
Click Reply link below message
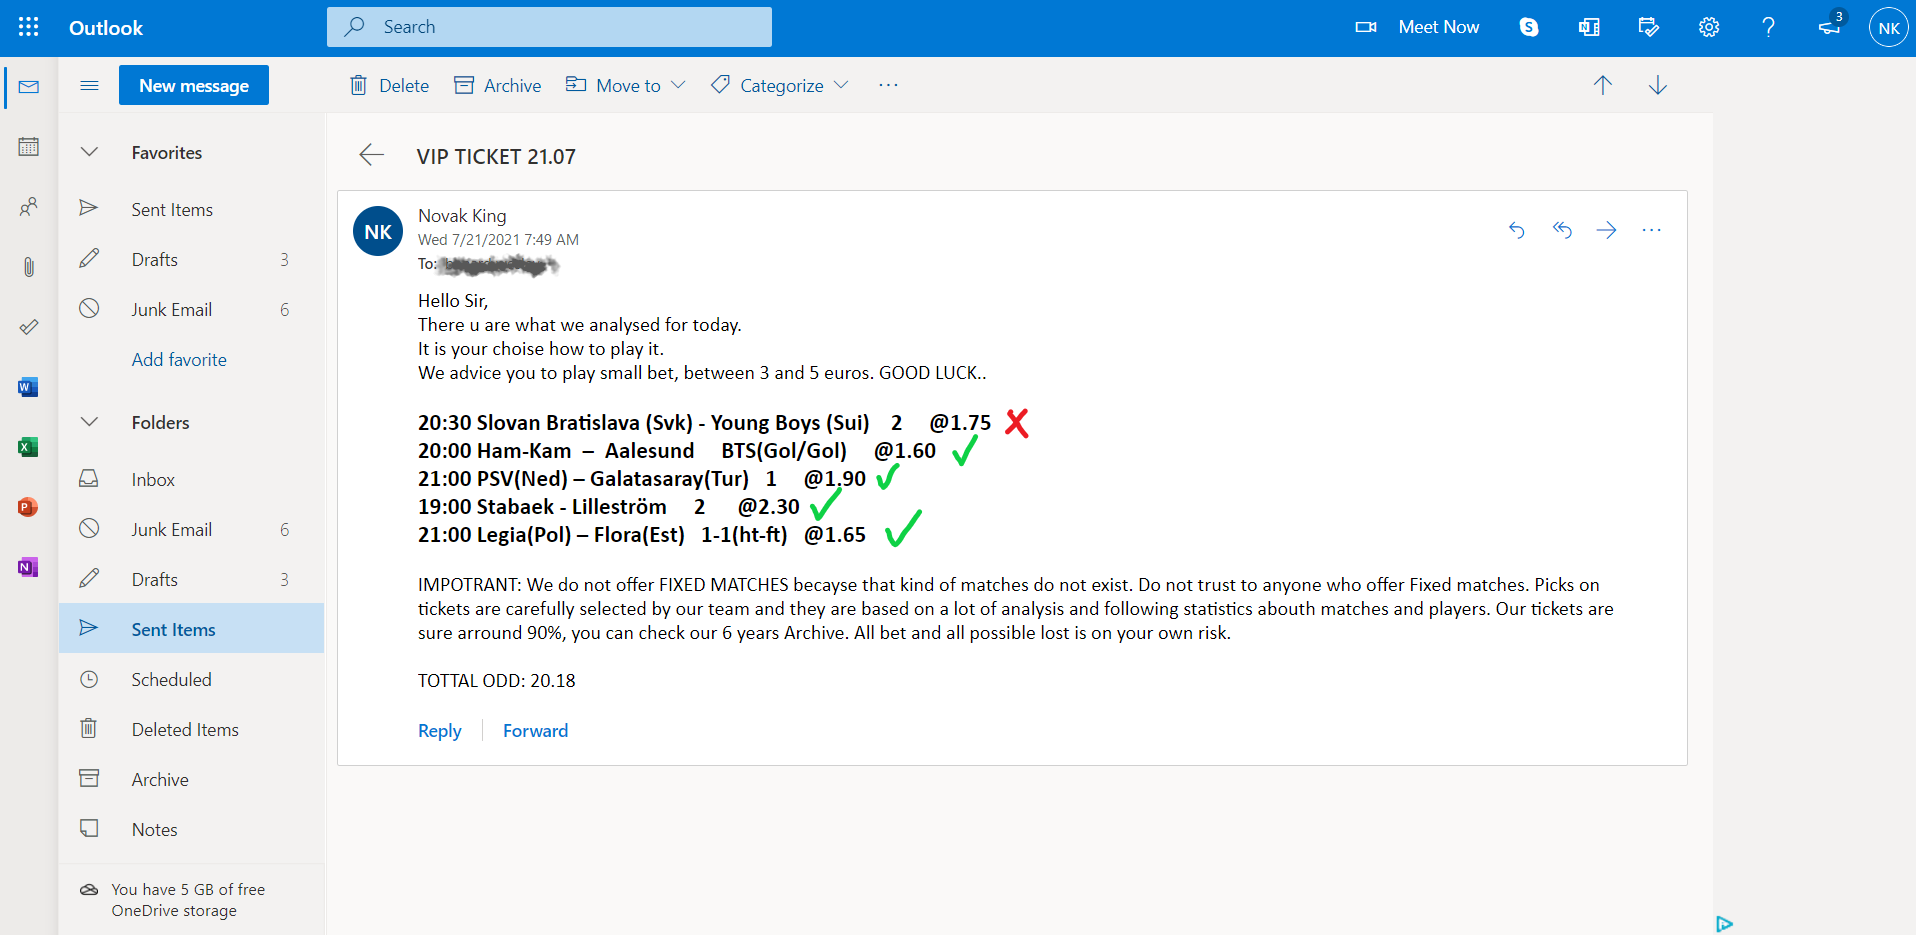[440, 731]
